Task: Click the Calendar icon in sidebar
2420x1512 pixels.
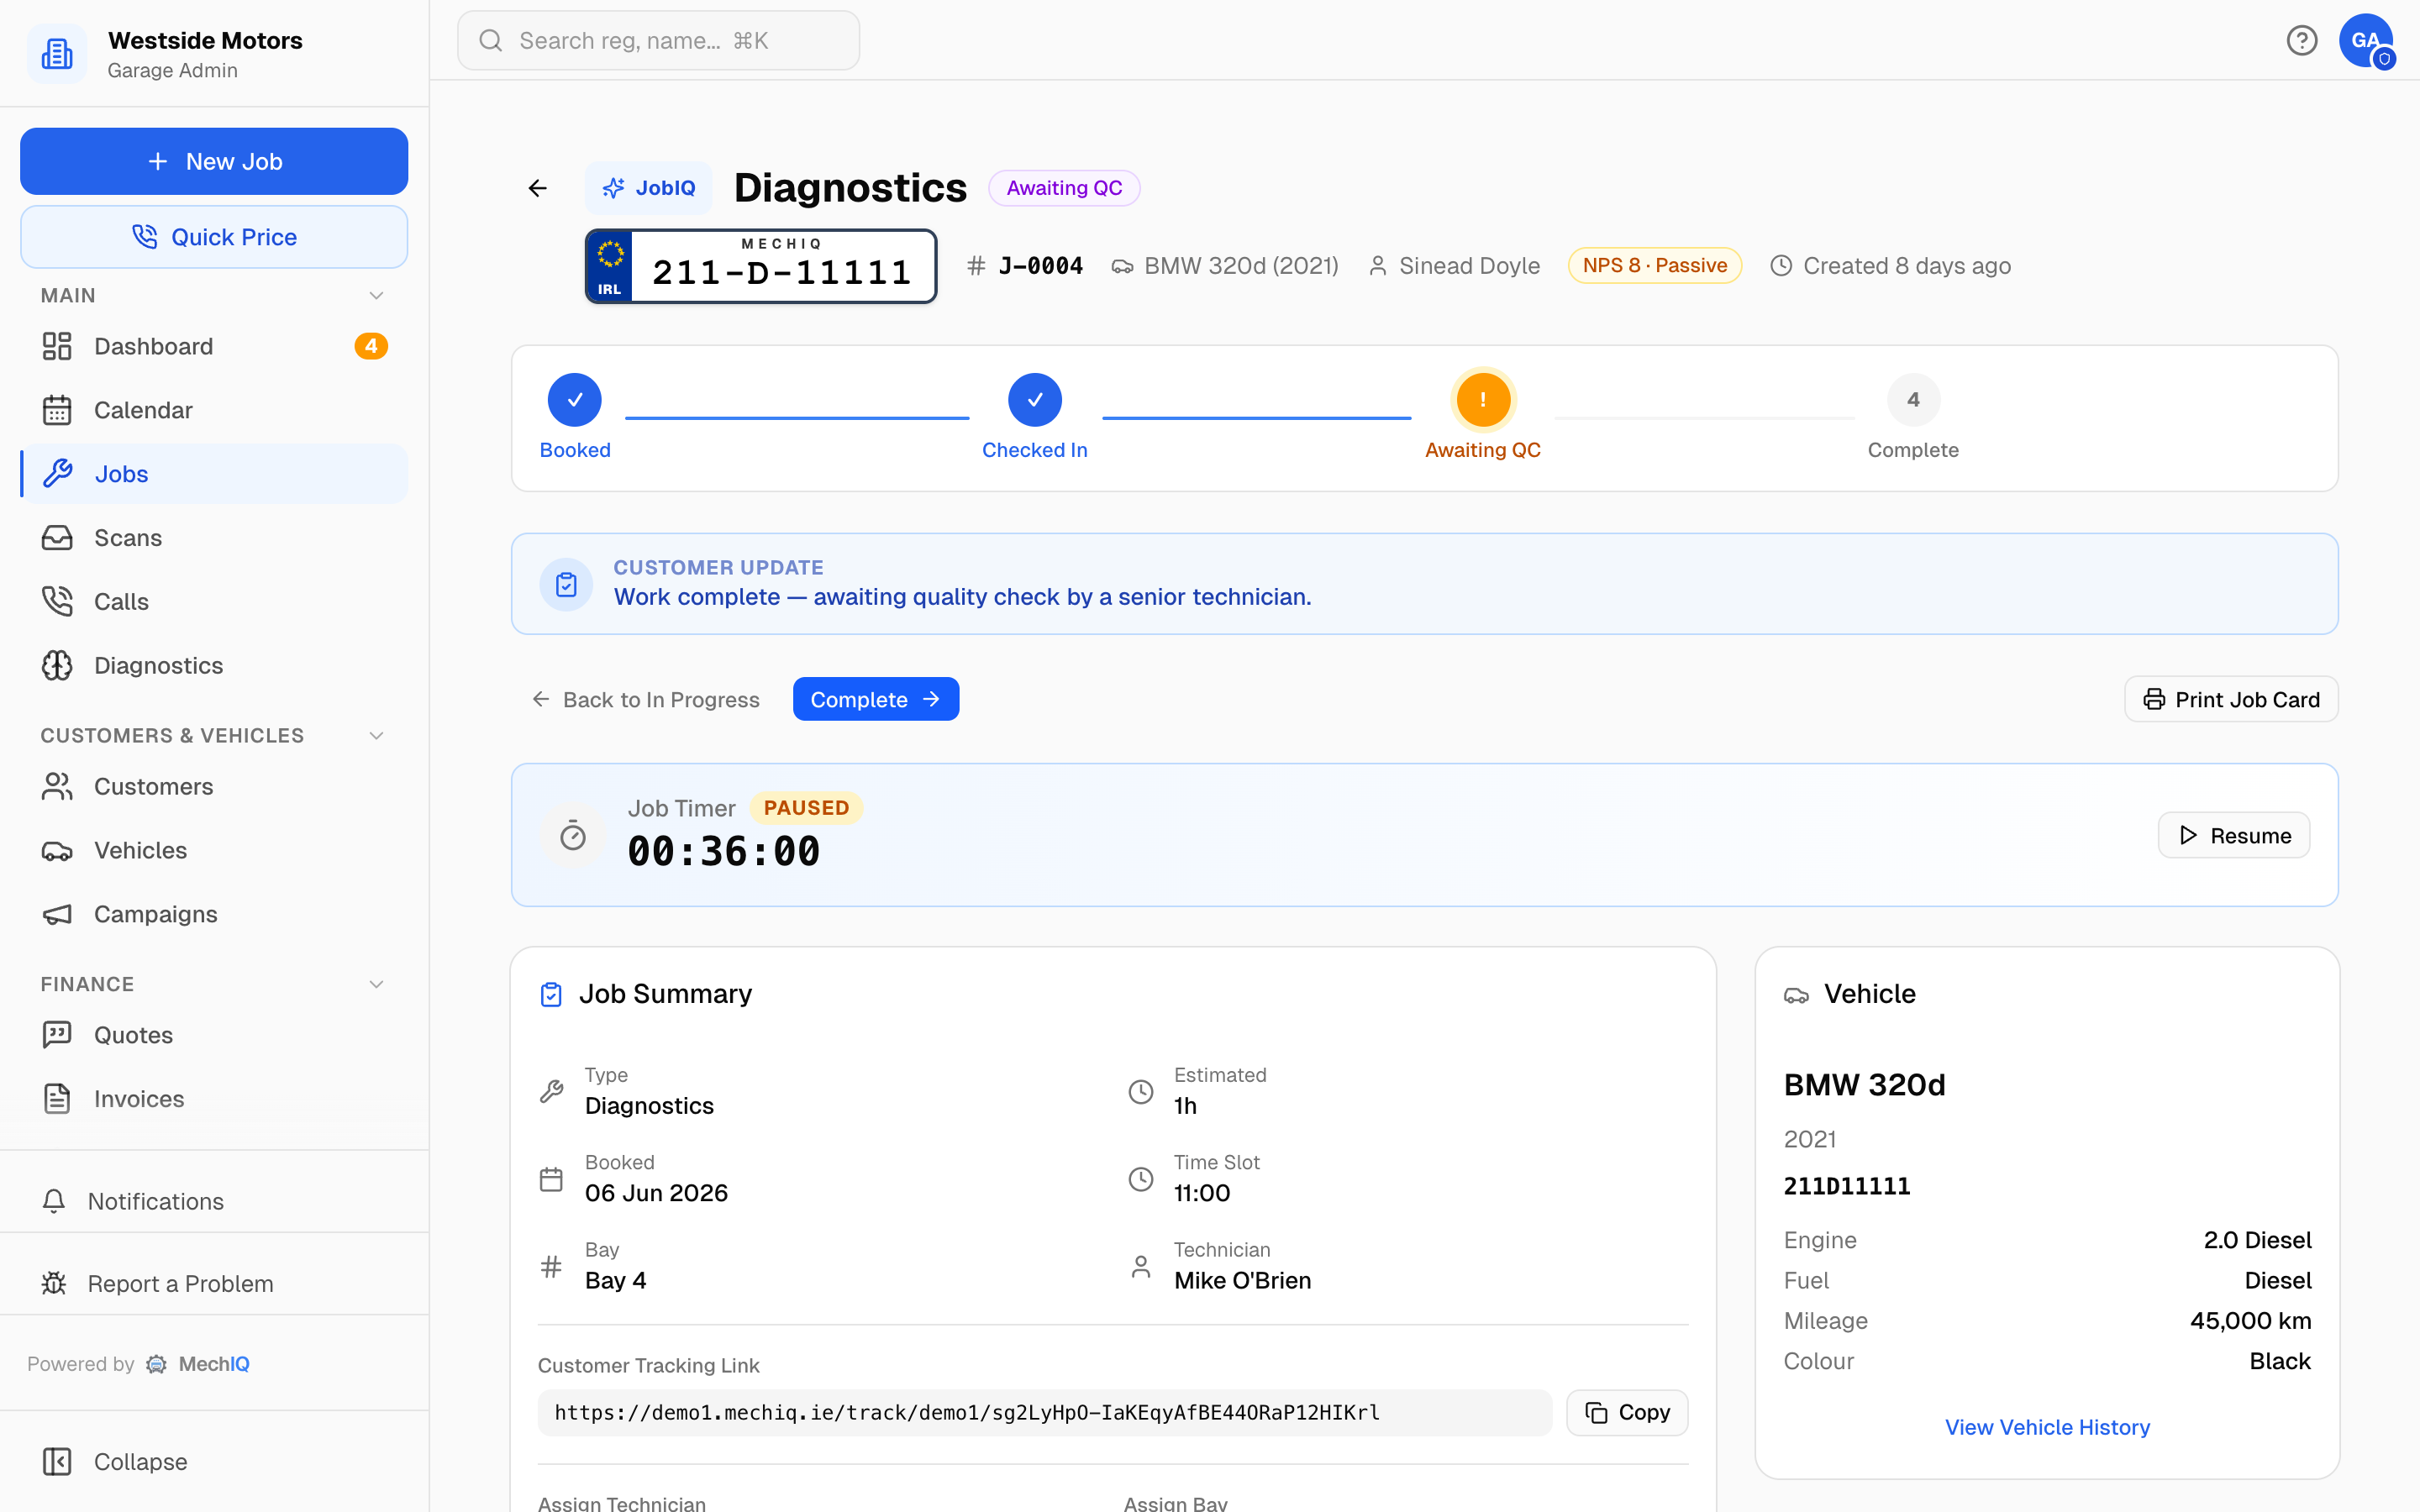Action: (x=57, y=410)
